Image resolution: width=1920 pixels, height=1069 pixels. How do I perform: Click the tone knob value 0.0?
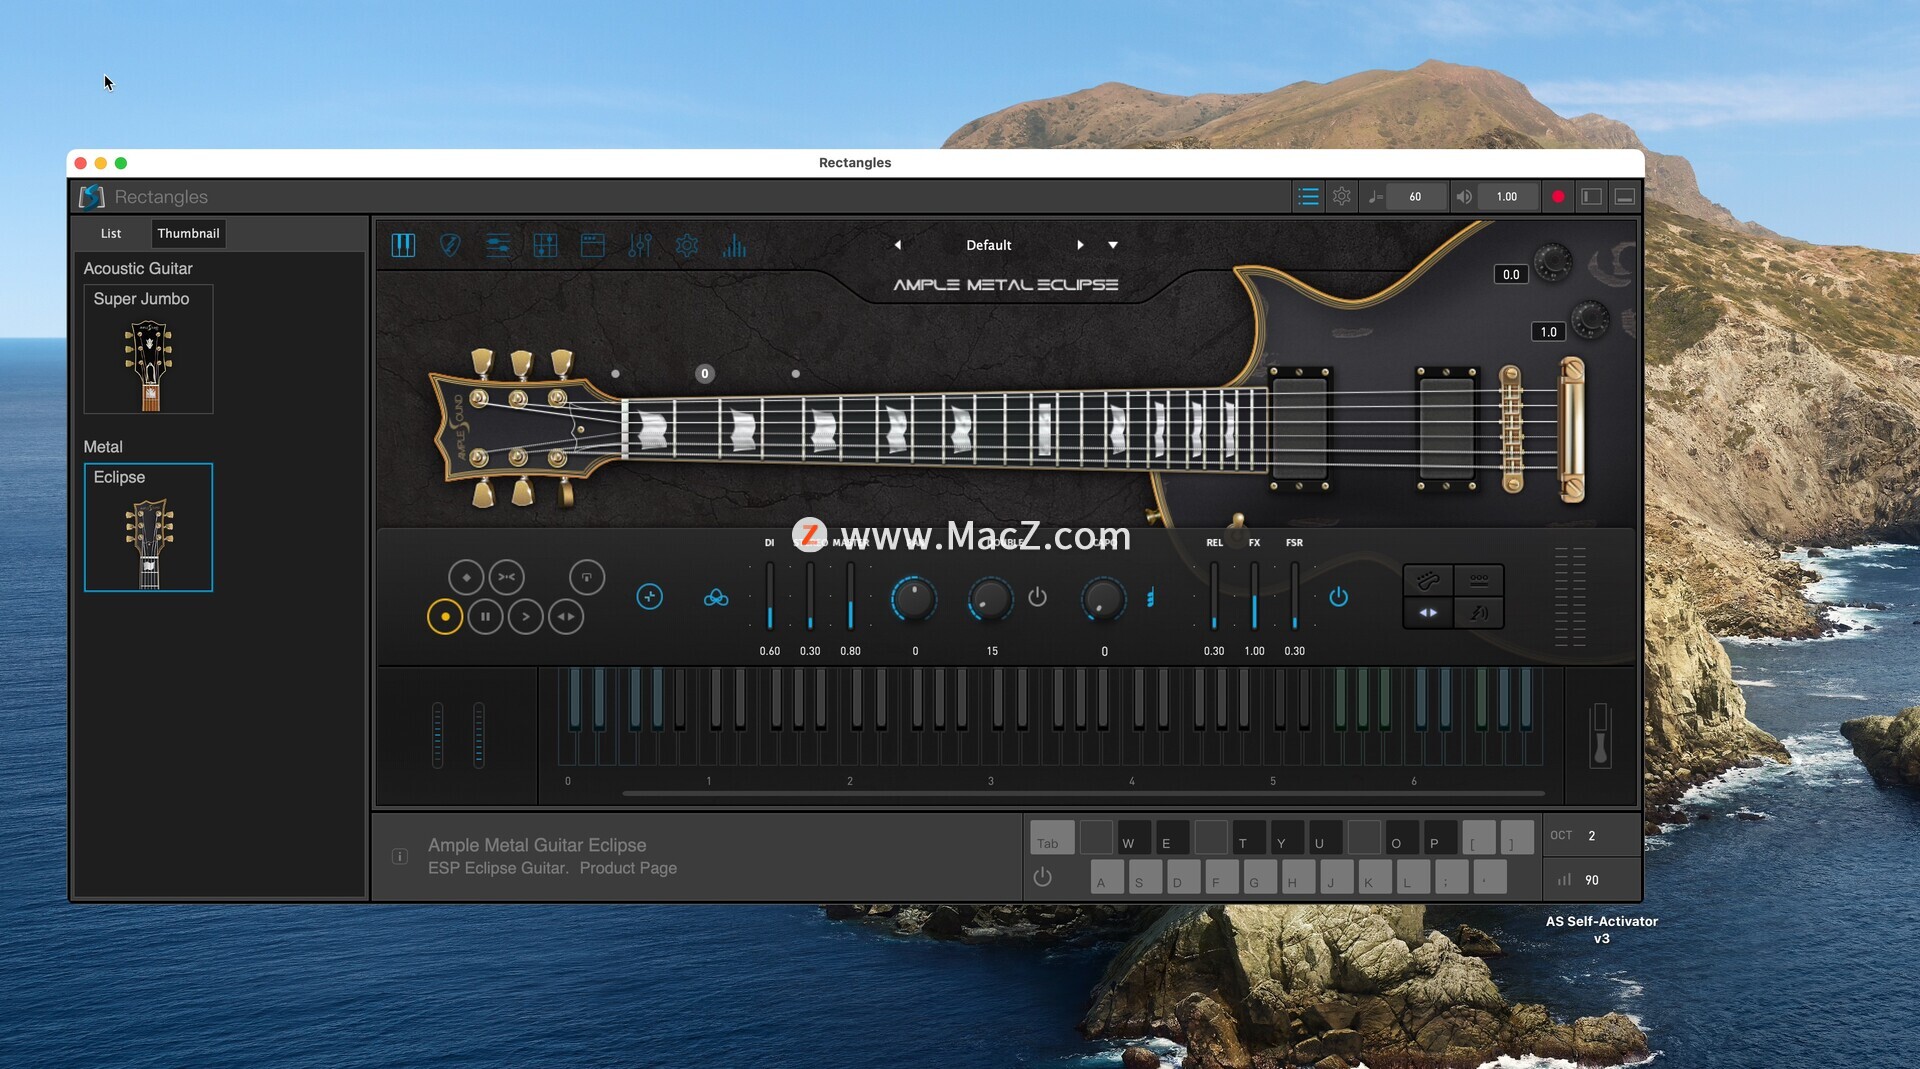(1510, 274)
